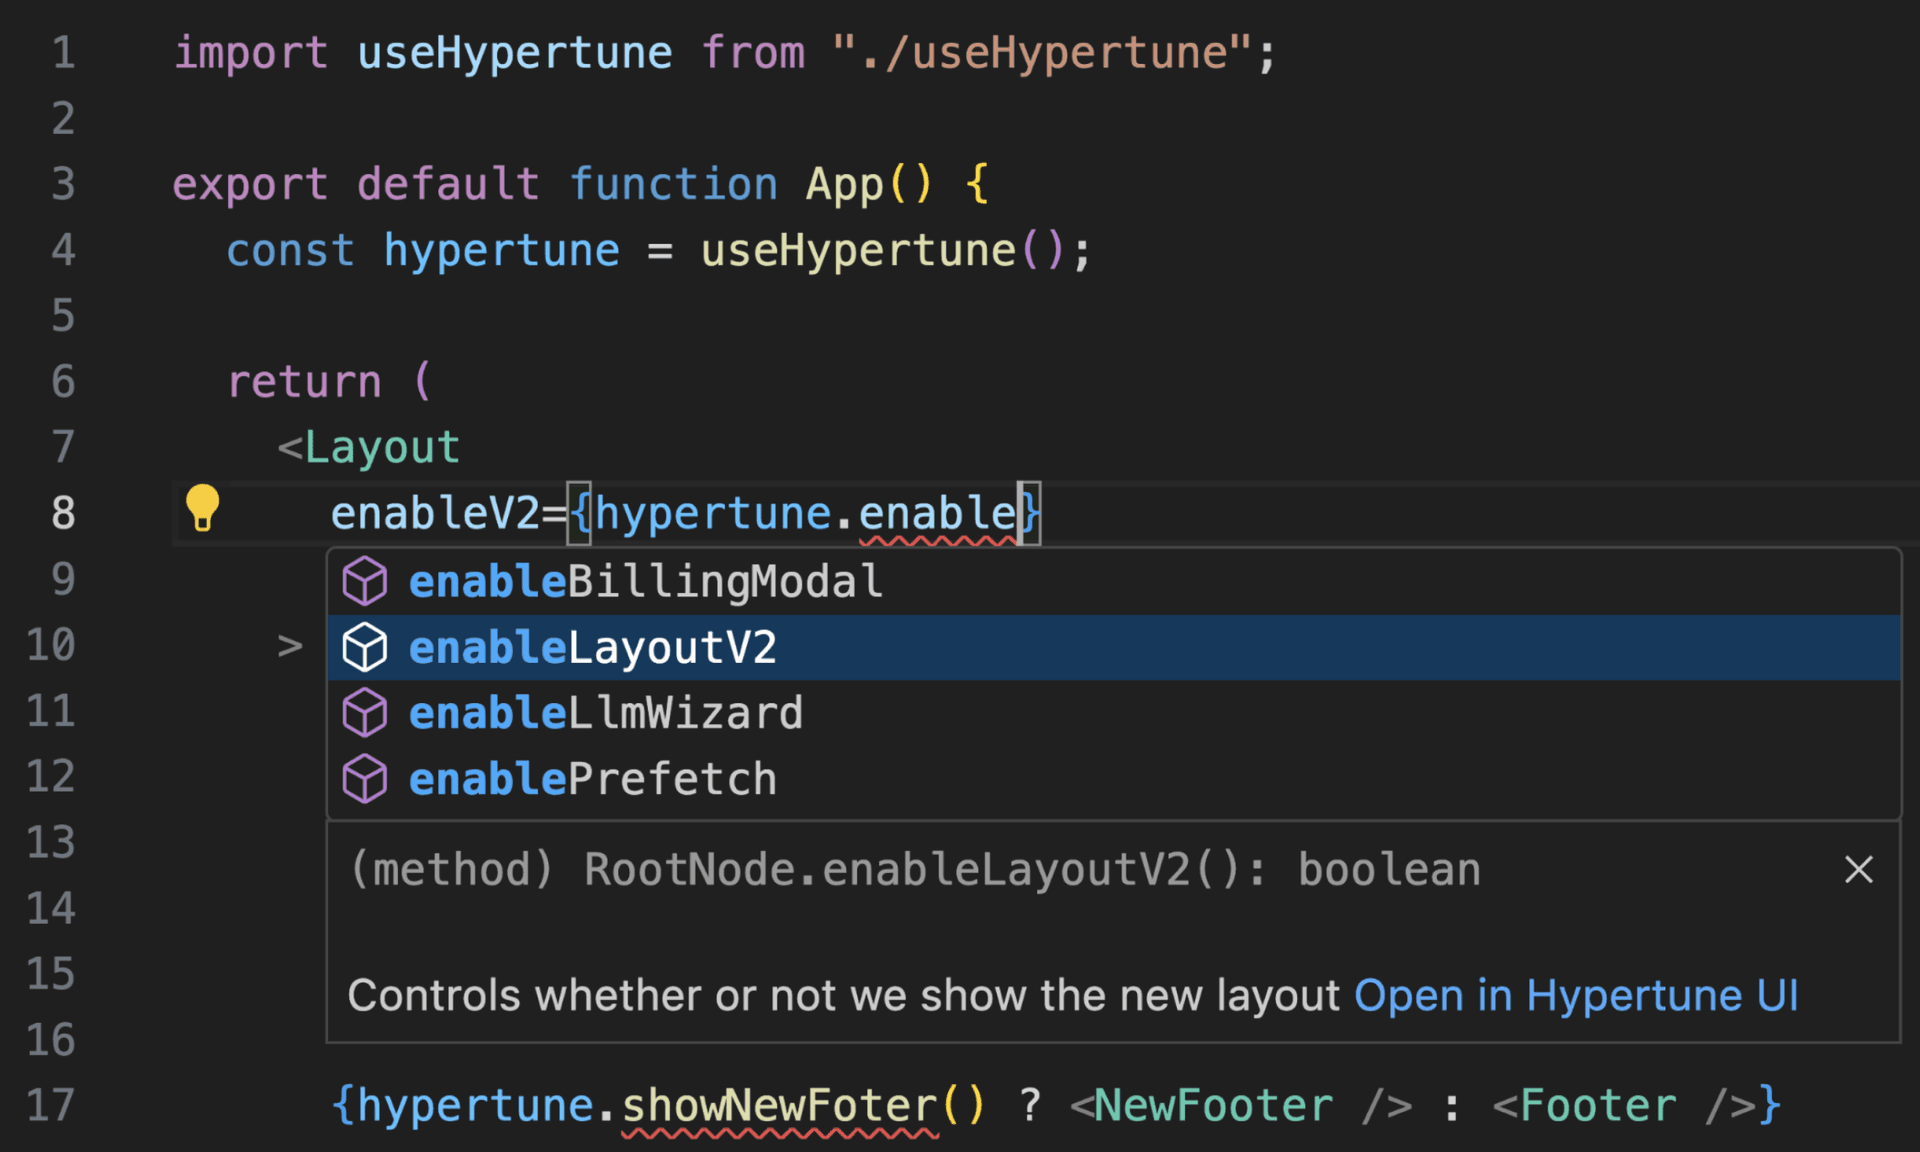
Task: Select the enableLlmWizard suggestion
Action: pyautogui.click(x=605, y=712)
